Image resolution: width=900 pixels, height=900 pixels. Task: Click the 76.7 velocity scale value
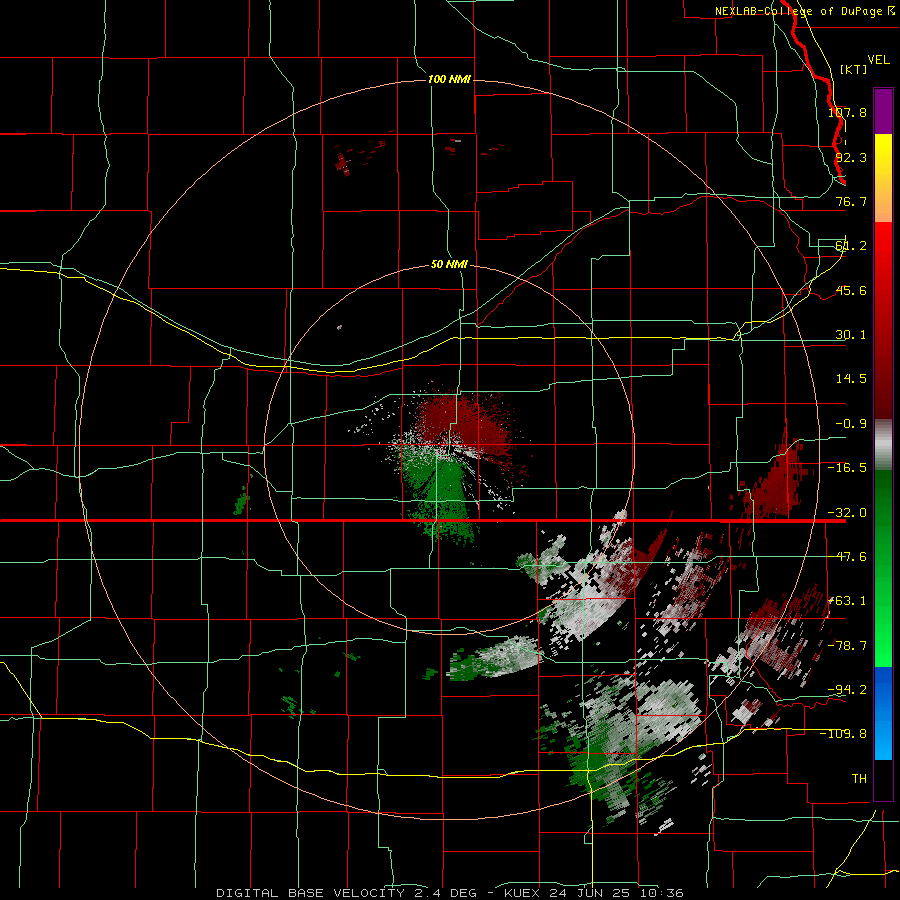pos(851,201)
